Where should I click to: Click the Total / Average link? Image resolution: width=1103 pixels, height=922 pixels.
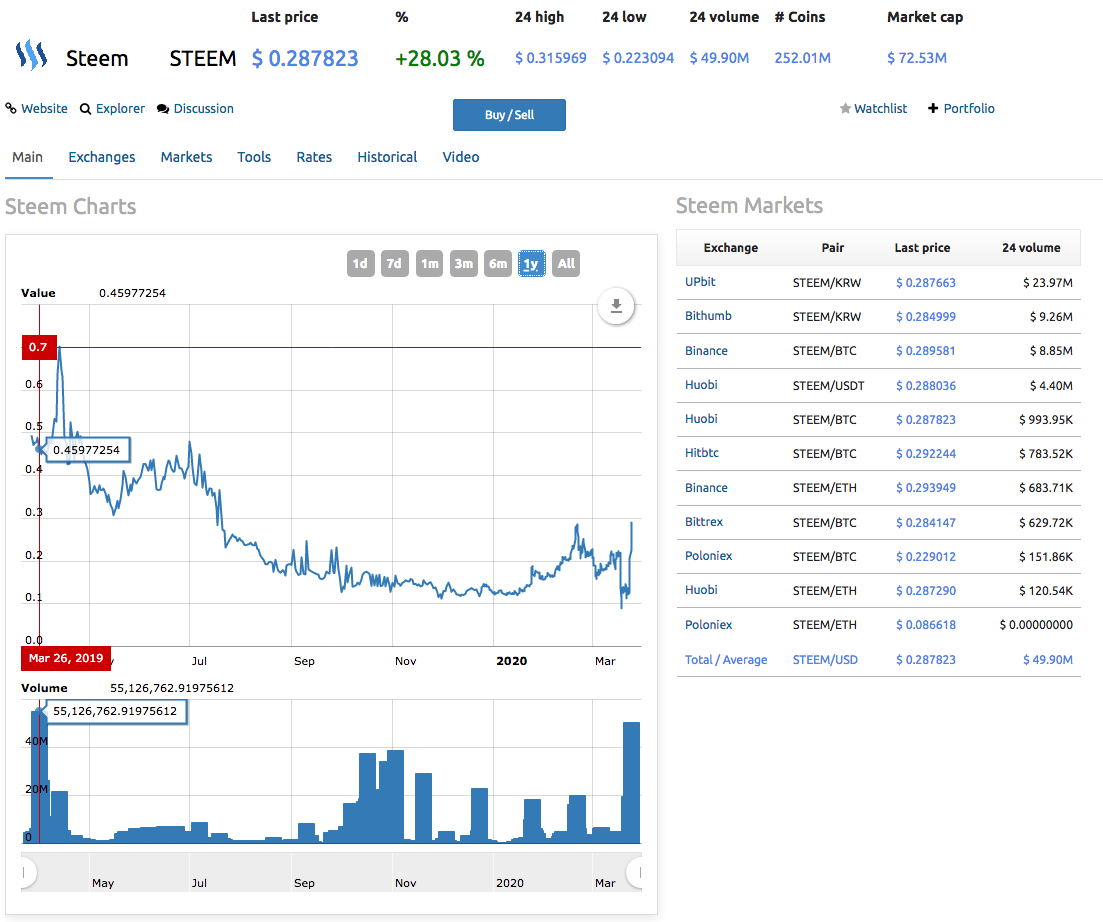(x=726, y=660)
